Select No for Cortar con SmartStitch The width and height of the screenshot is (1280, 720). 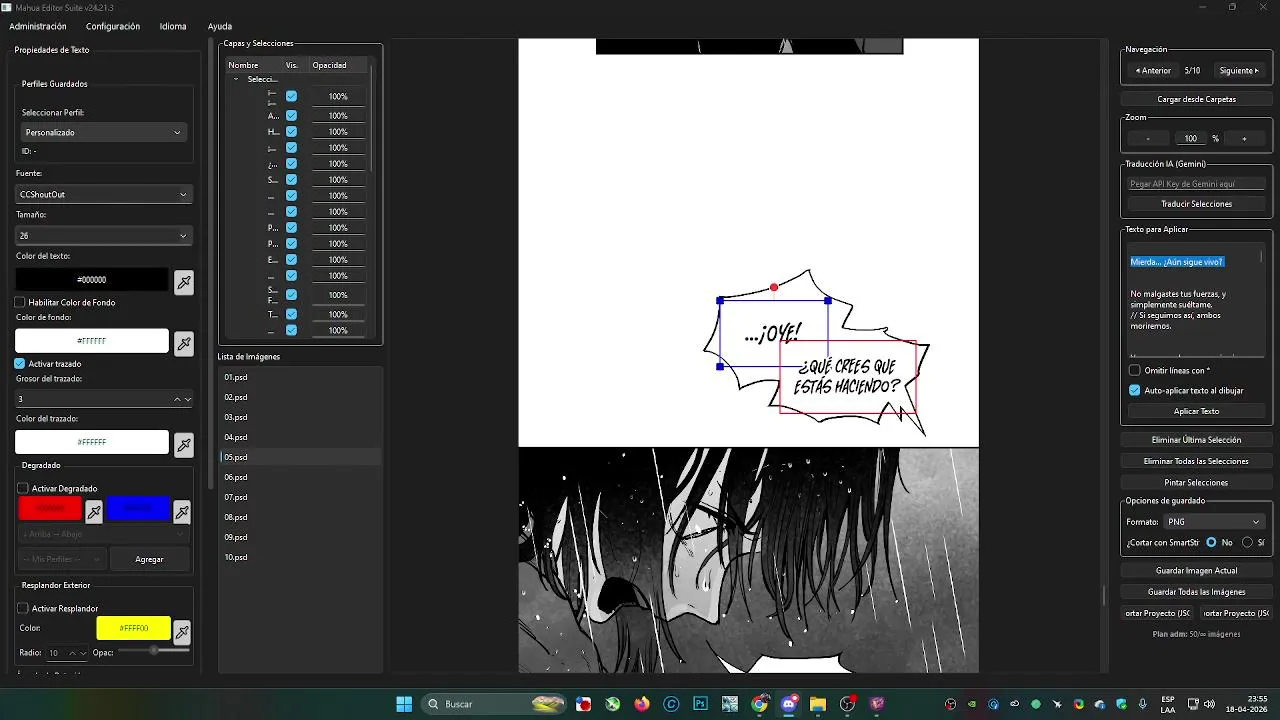coord(1211,542)
